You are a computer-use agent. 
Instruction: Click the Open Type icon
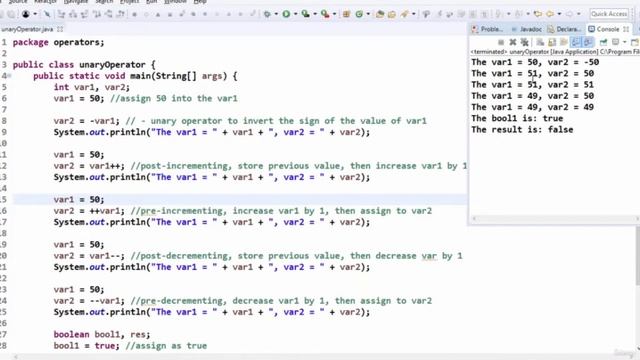coord(380,14)
